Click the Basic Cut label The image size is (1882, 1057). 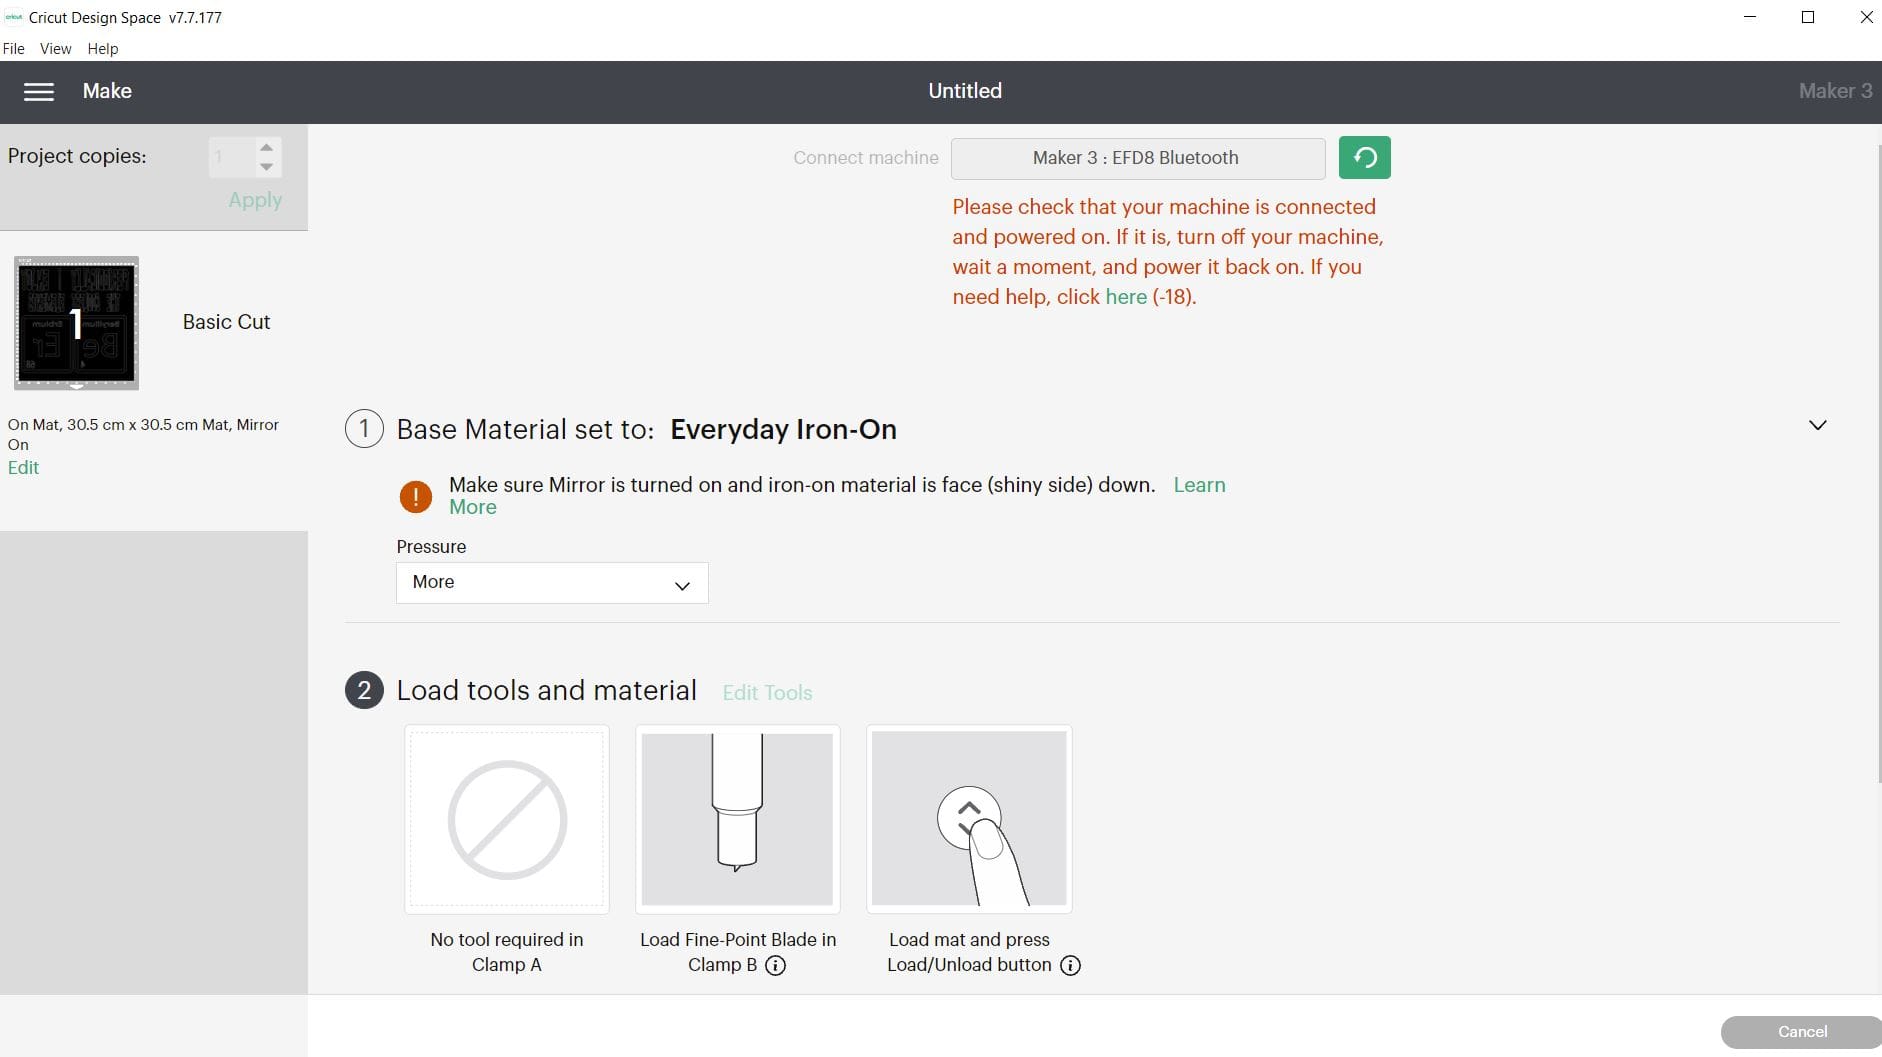(x=226, y=322)
